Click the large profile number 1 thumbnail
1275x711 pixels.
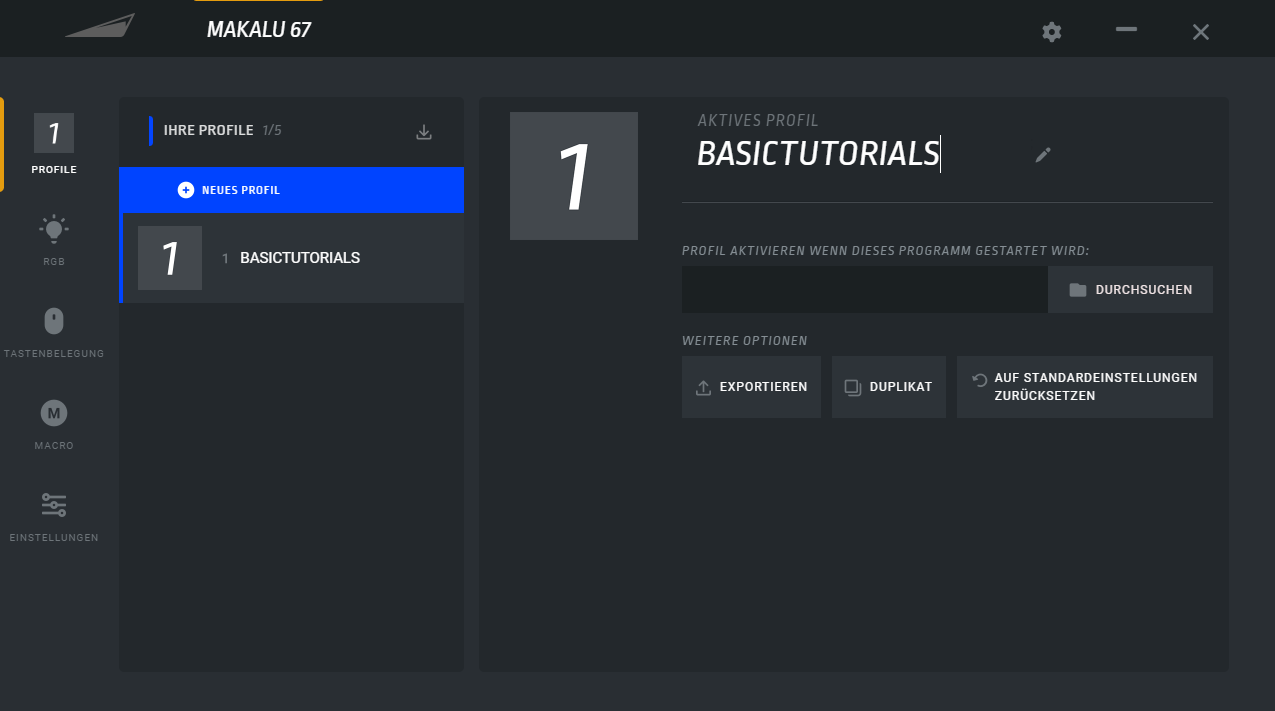[573, 176]
